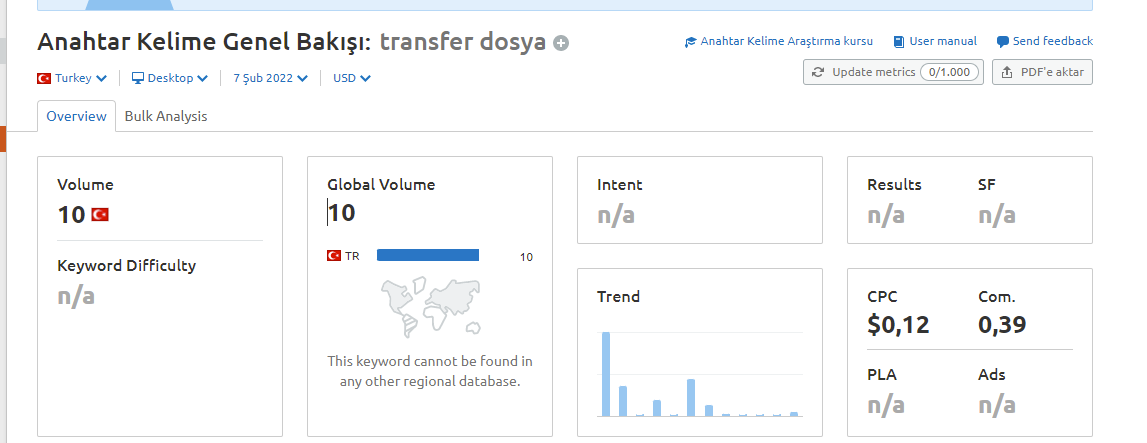The height and width of the screenshot is (443, 1147).
Task: Expand the Desktop device dropdown
Action: click(170, 78)
